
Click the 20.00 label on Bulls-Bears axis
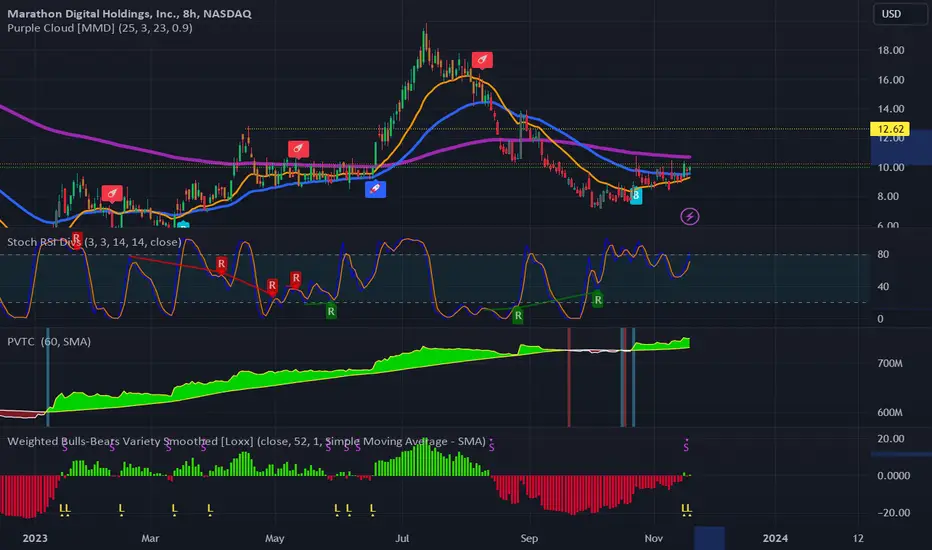click(x=890, y=439)
